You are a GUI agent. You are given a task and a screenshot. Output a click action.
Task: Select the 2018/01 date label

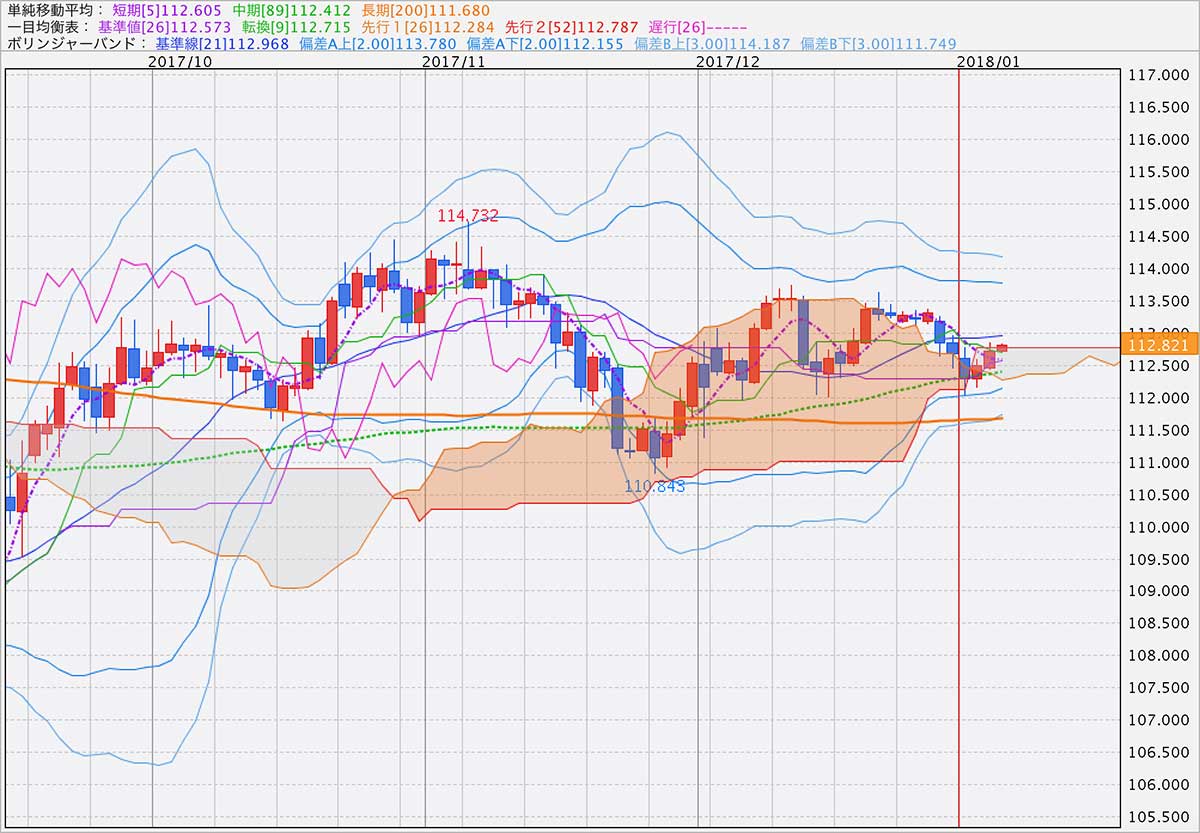988,61
